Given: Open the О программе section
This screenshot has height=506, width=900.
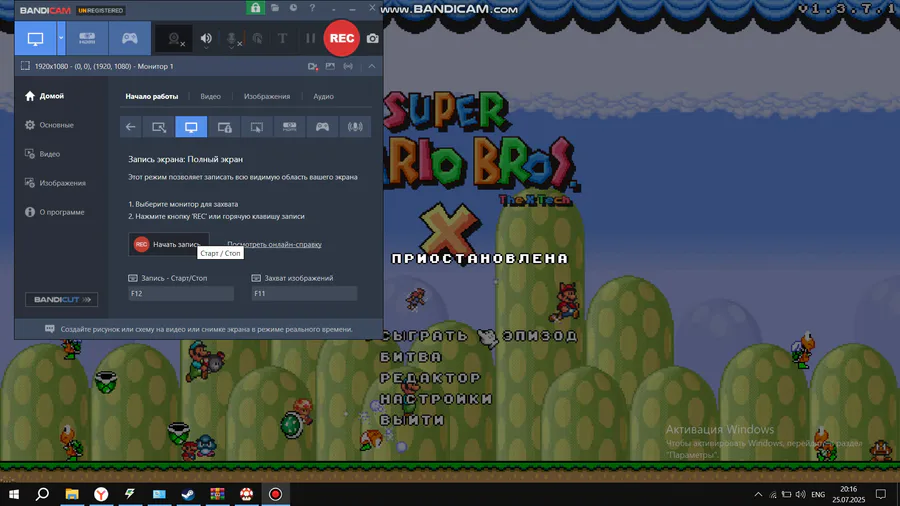Looking at the screenshot, I should pyautogui.click(x=61, y=212).
